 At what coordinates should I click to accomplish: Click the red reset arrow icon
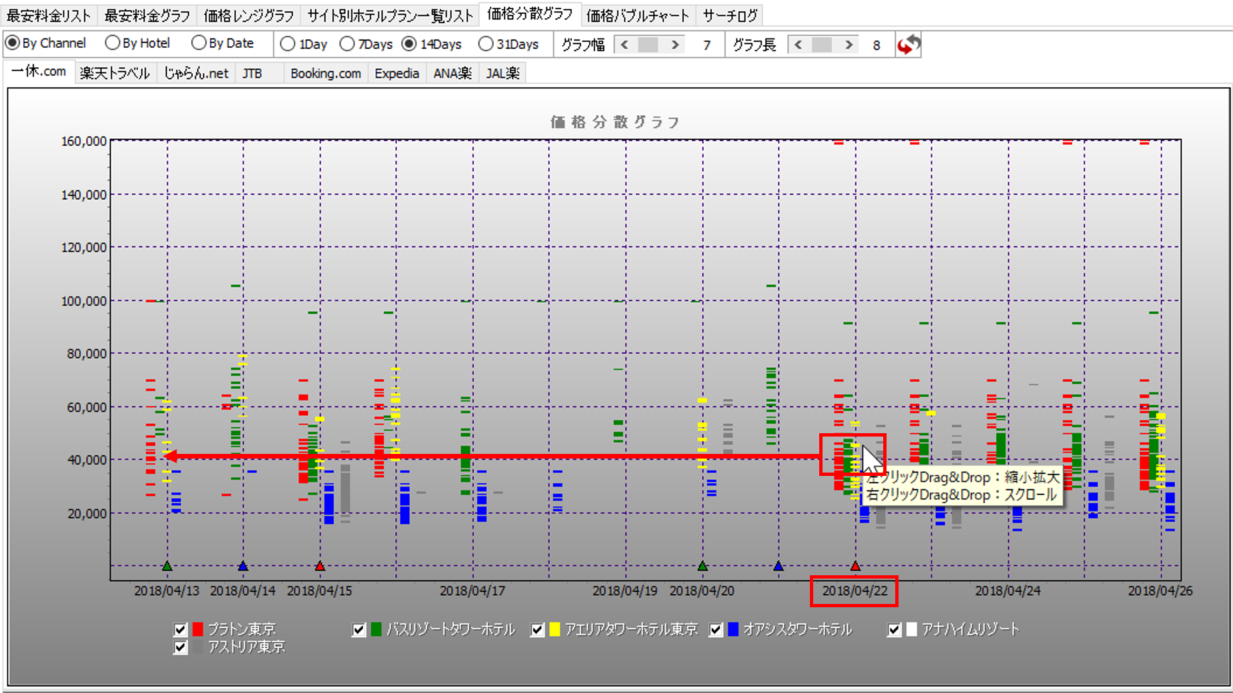click(x=907, y=45)
